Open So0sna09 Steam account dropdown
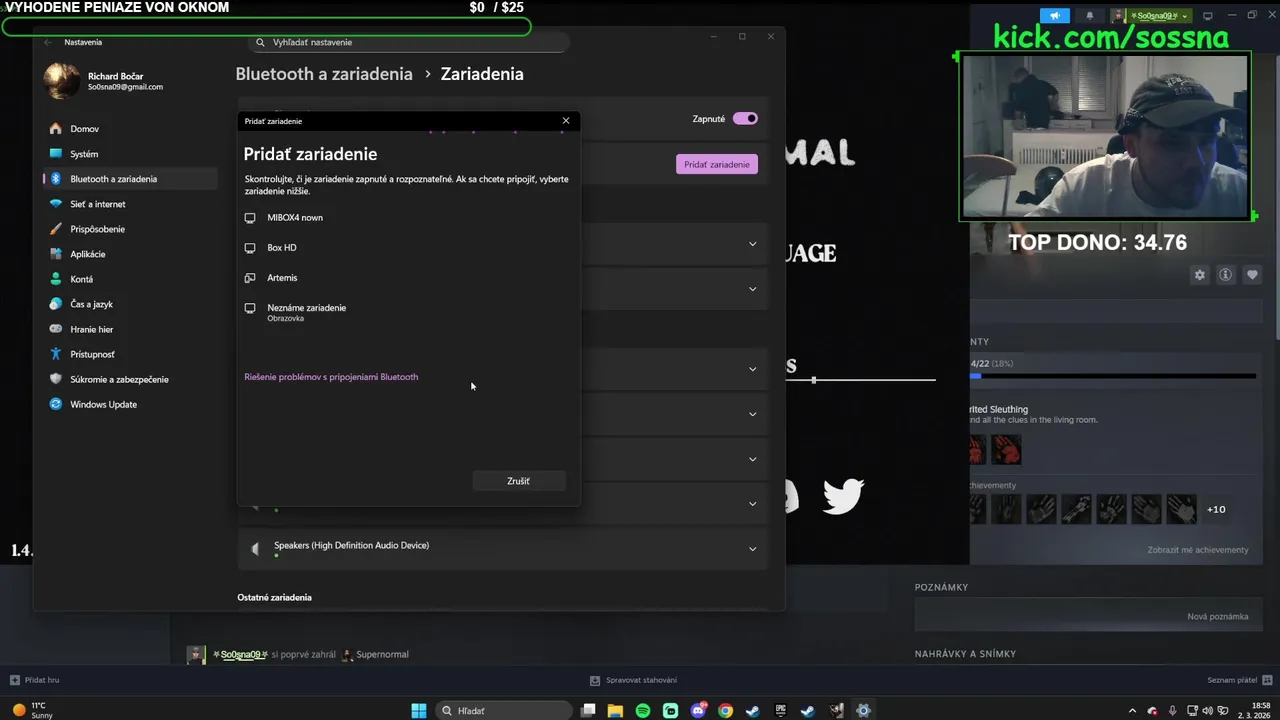The height and width of the screenshot is (720, 1280). [1151, 16]
